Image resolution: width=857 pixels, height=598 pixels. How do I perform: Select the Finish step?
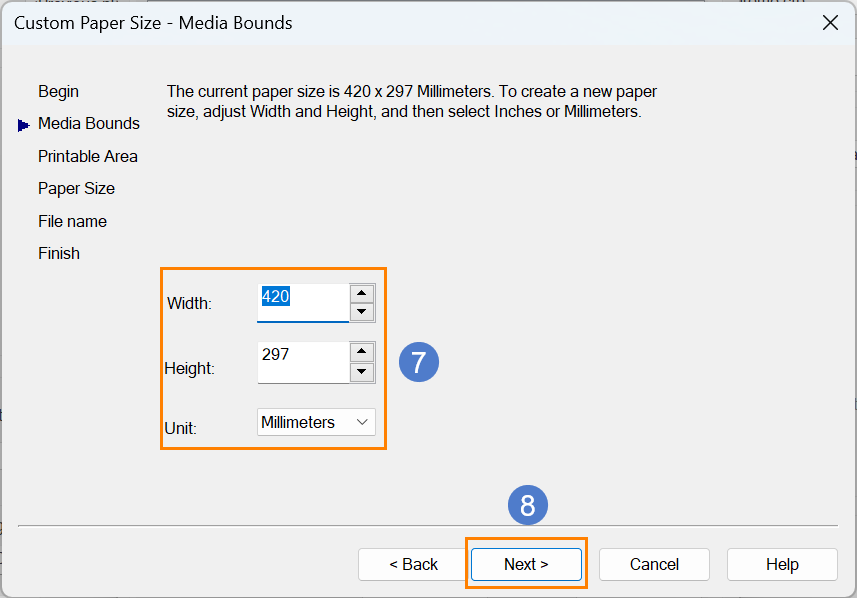click(x=58, y=254)
